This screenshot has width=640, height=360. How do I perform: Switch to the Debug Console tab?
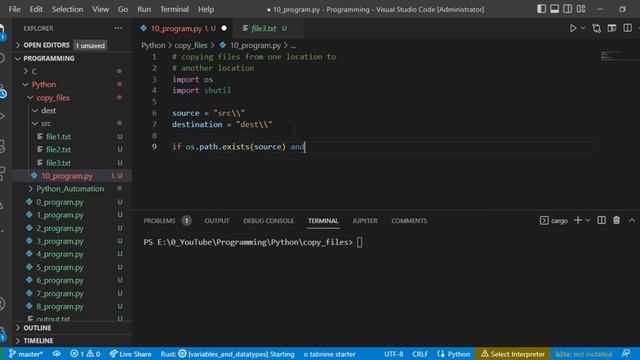(x=268, y=221)
